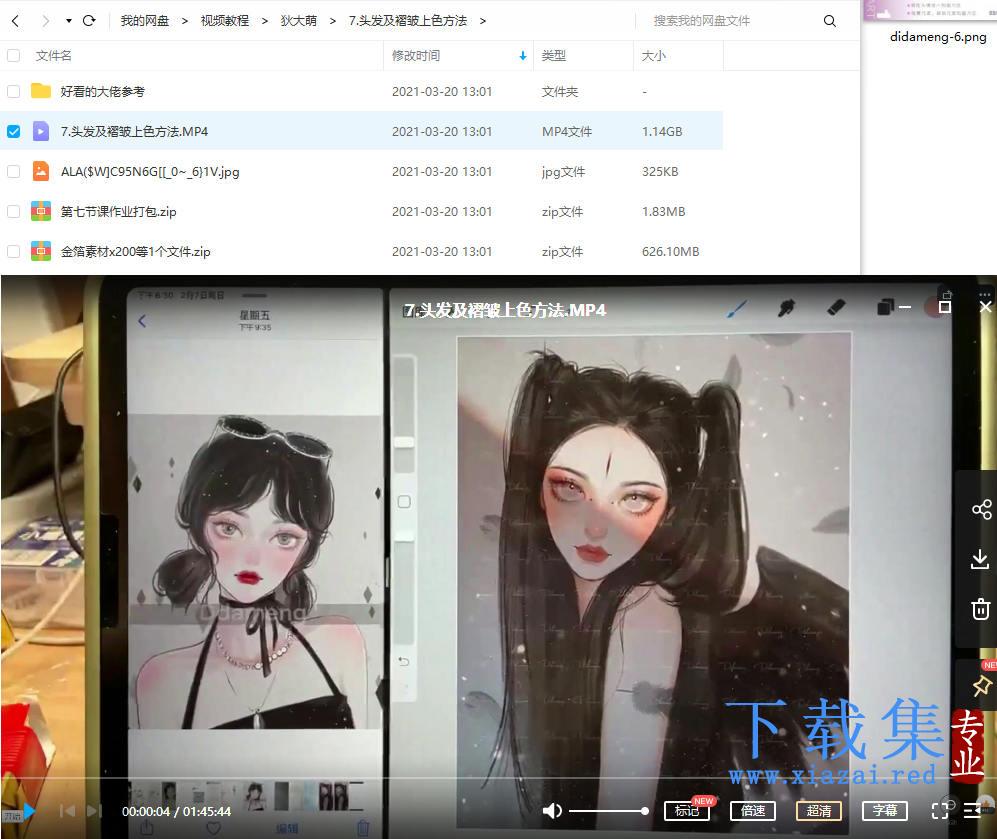Viewport: 997px width, 839px height.
Task: Open 视频教程 breadcrumb
Action: click(225, 21)
